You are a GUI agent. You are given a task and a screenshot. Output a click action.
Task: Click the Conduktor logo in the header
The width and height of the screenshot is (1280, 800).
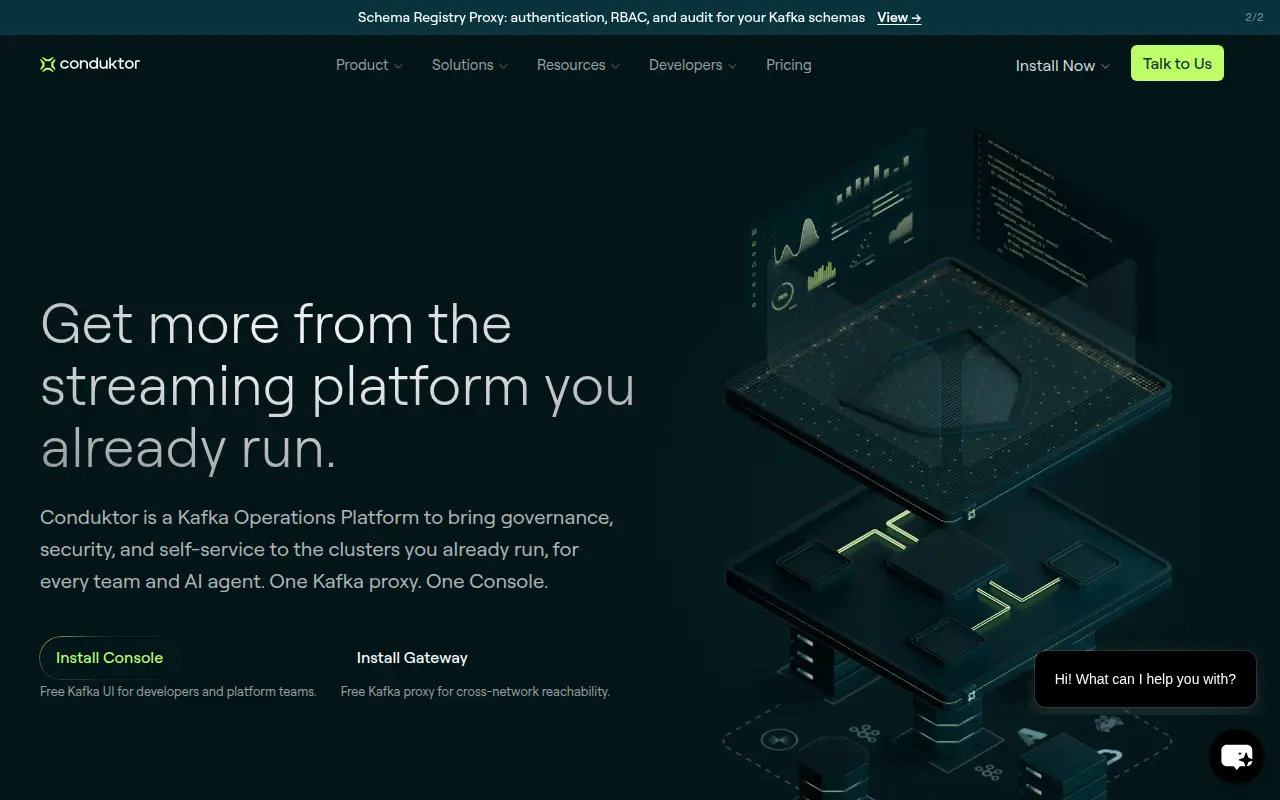tap(90, 64)
